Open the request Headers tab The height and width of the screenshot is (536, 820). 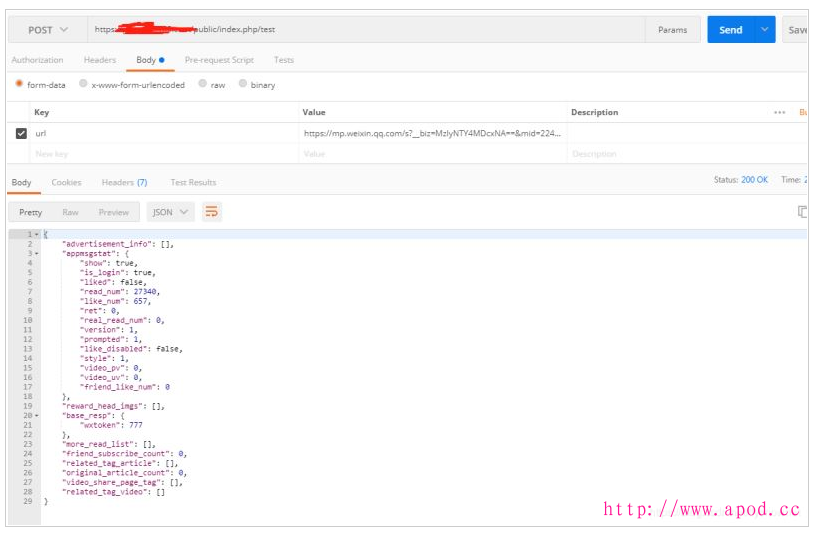click(x=100, y=60)
